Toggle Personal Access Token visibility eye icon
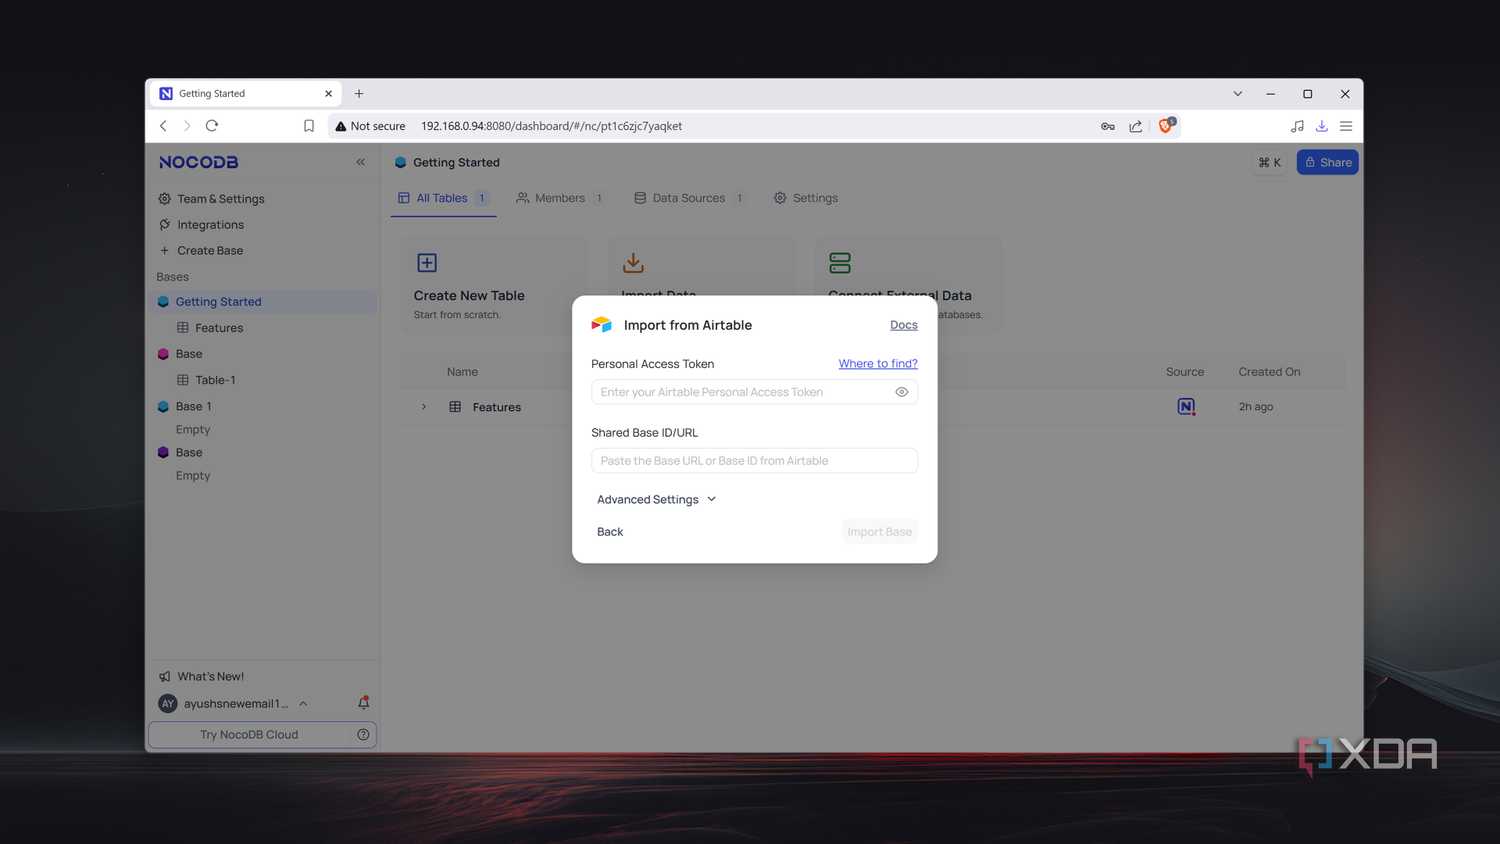This screenshot has height=844, width=1500. click(x=901, y=392)
